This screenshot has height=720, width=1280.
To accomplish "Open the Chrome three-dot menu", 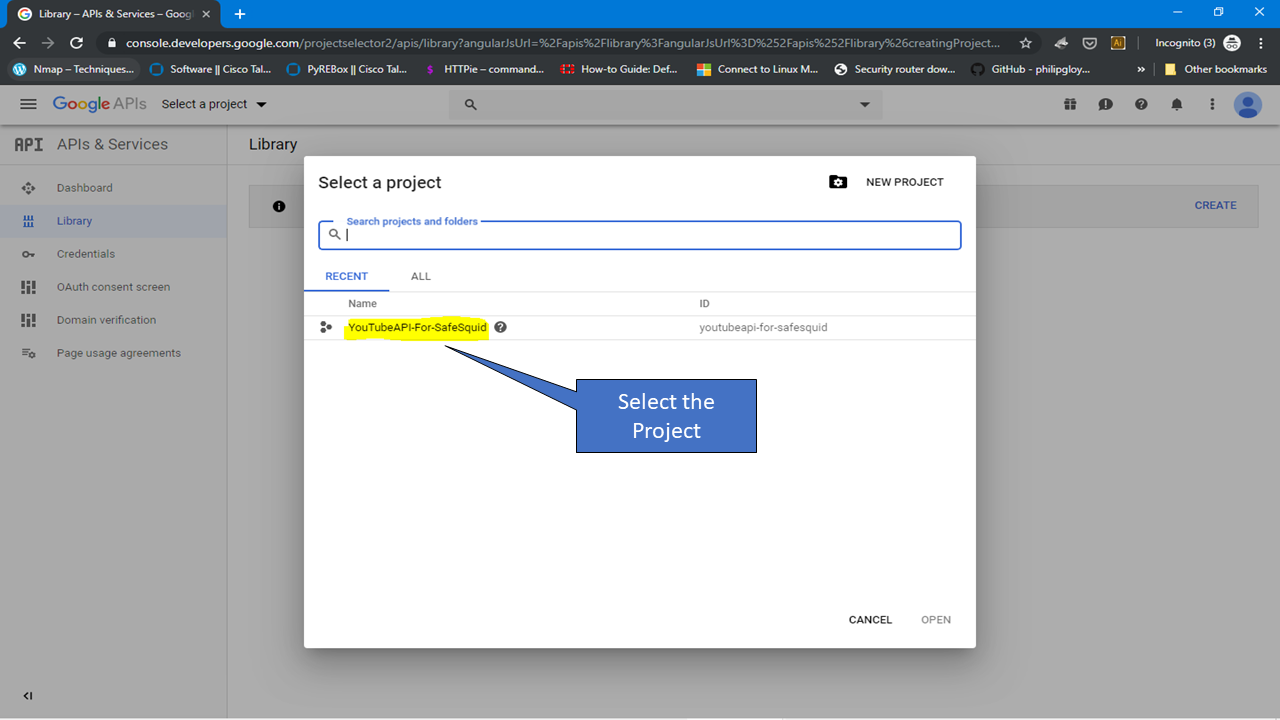I will [1260, 43].
